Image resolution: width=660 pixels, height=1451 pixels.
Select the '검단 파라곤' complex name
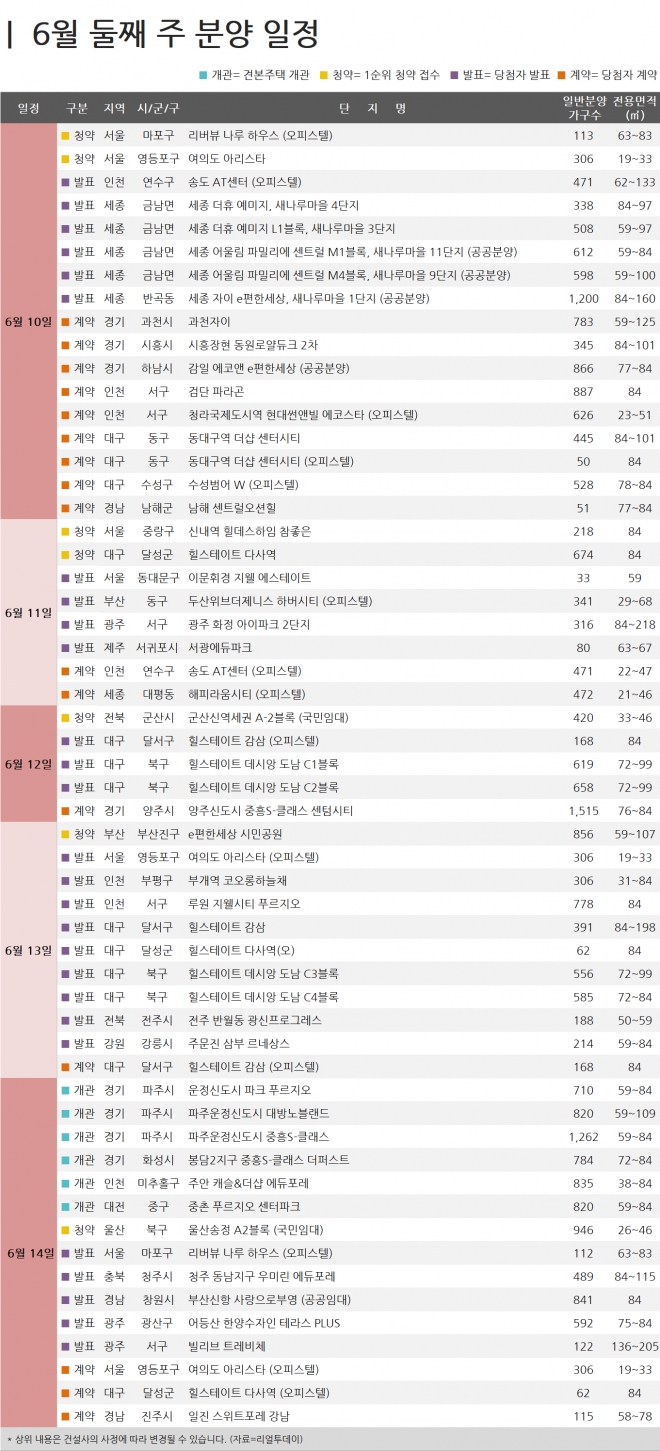click(217, 391)
